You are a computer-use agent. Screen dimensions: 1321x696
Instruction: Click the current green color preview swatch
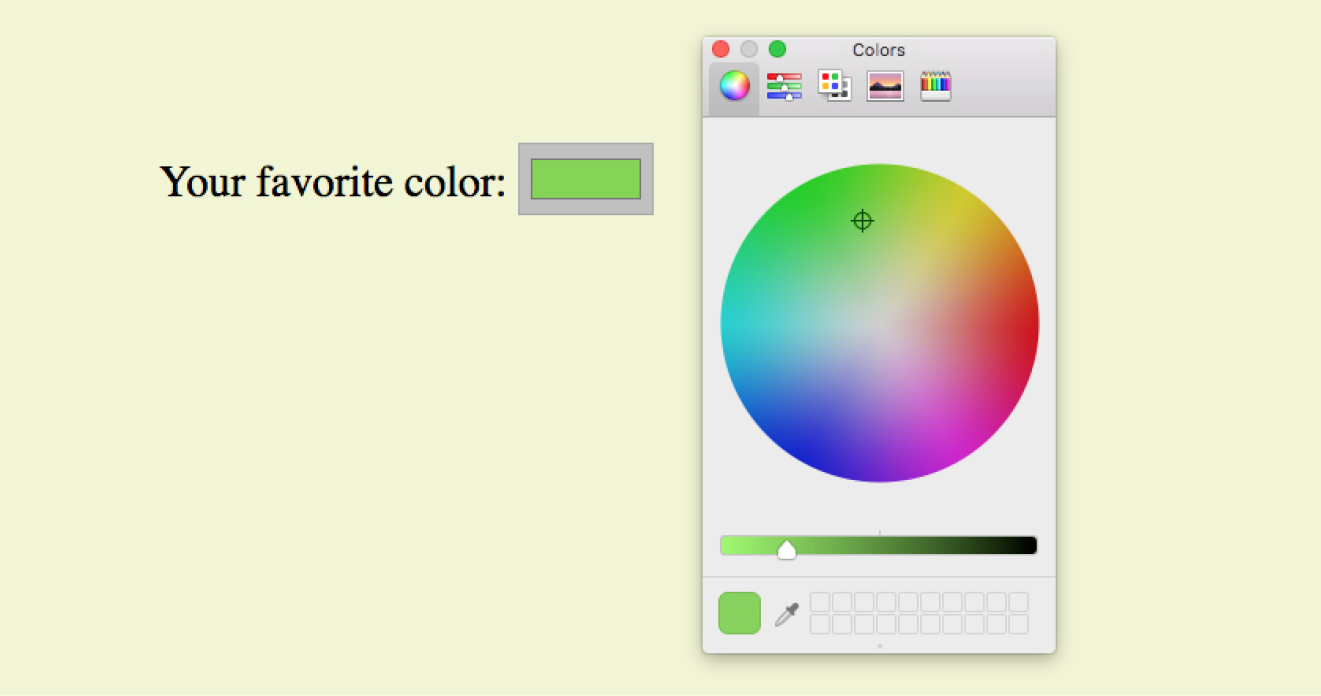739,613
